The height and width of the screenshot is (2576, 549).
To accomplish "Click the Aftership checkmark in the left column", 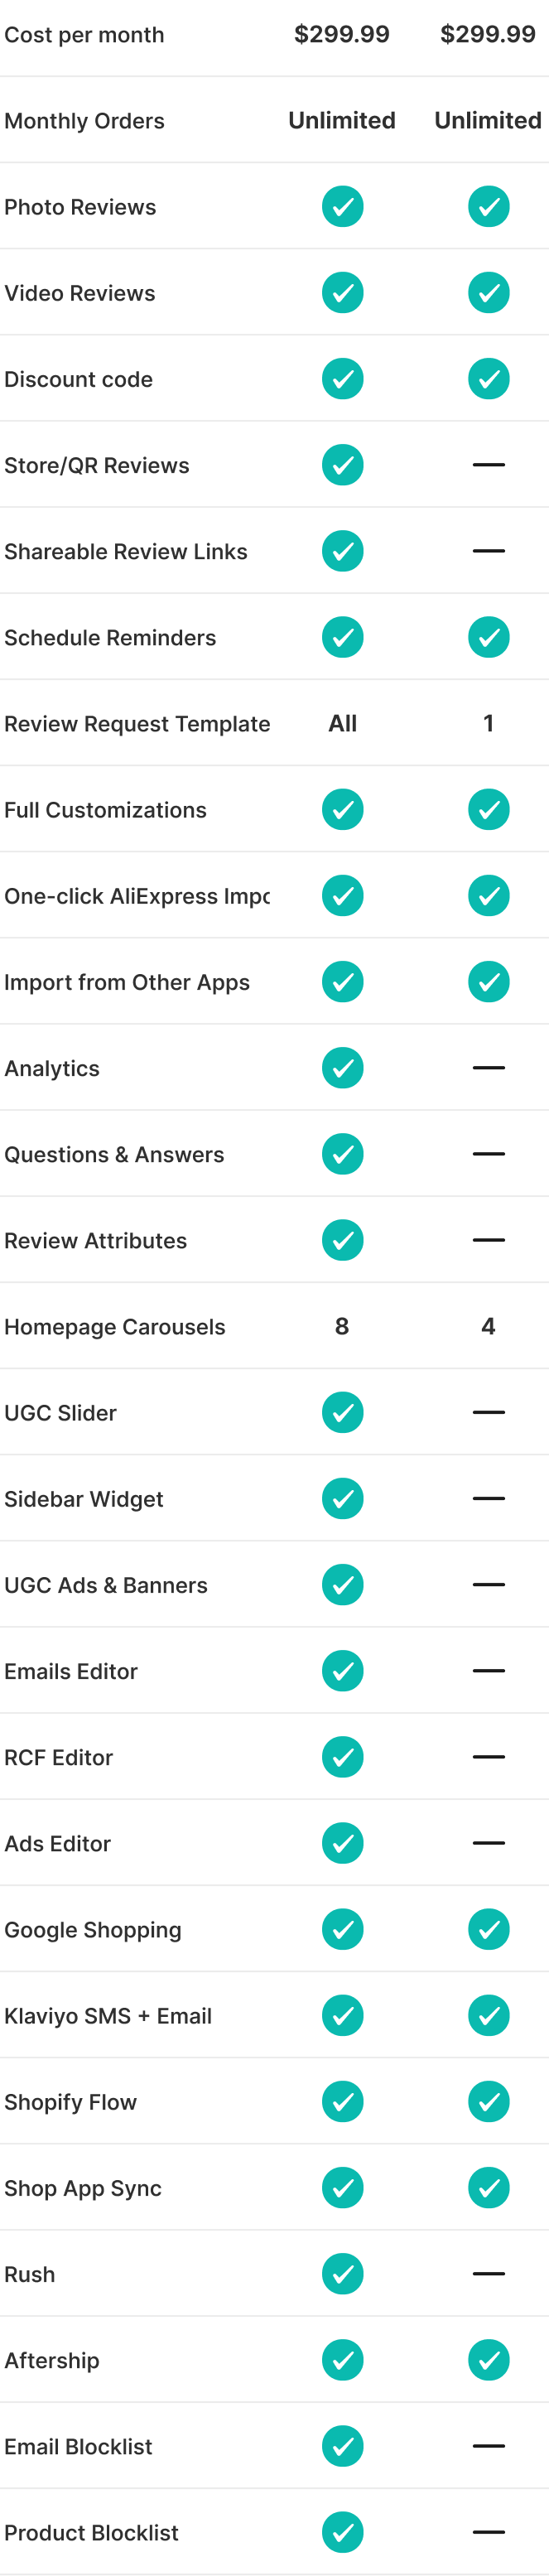I will [x=342, y=2360].
